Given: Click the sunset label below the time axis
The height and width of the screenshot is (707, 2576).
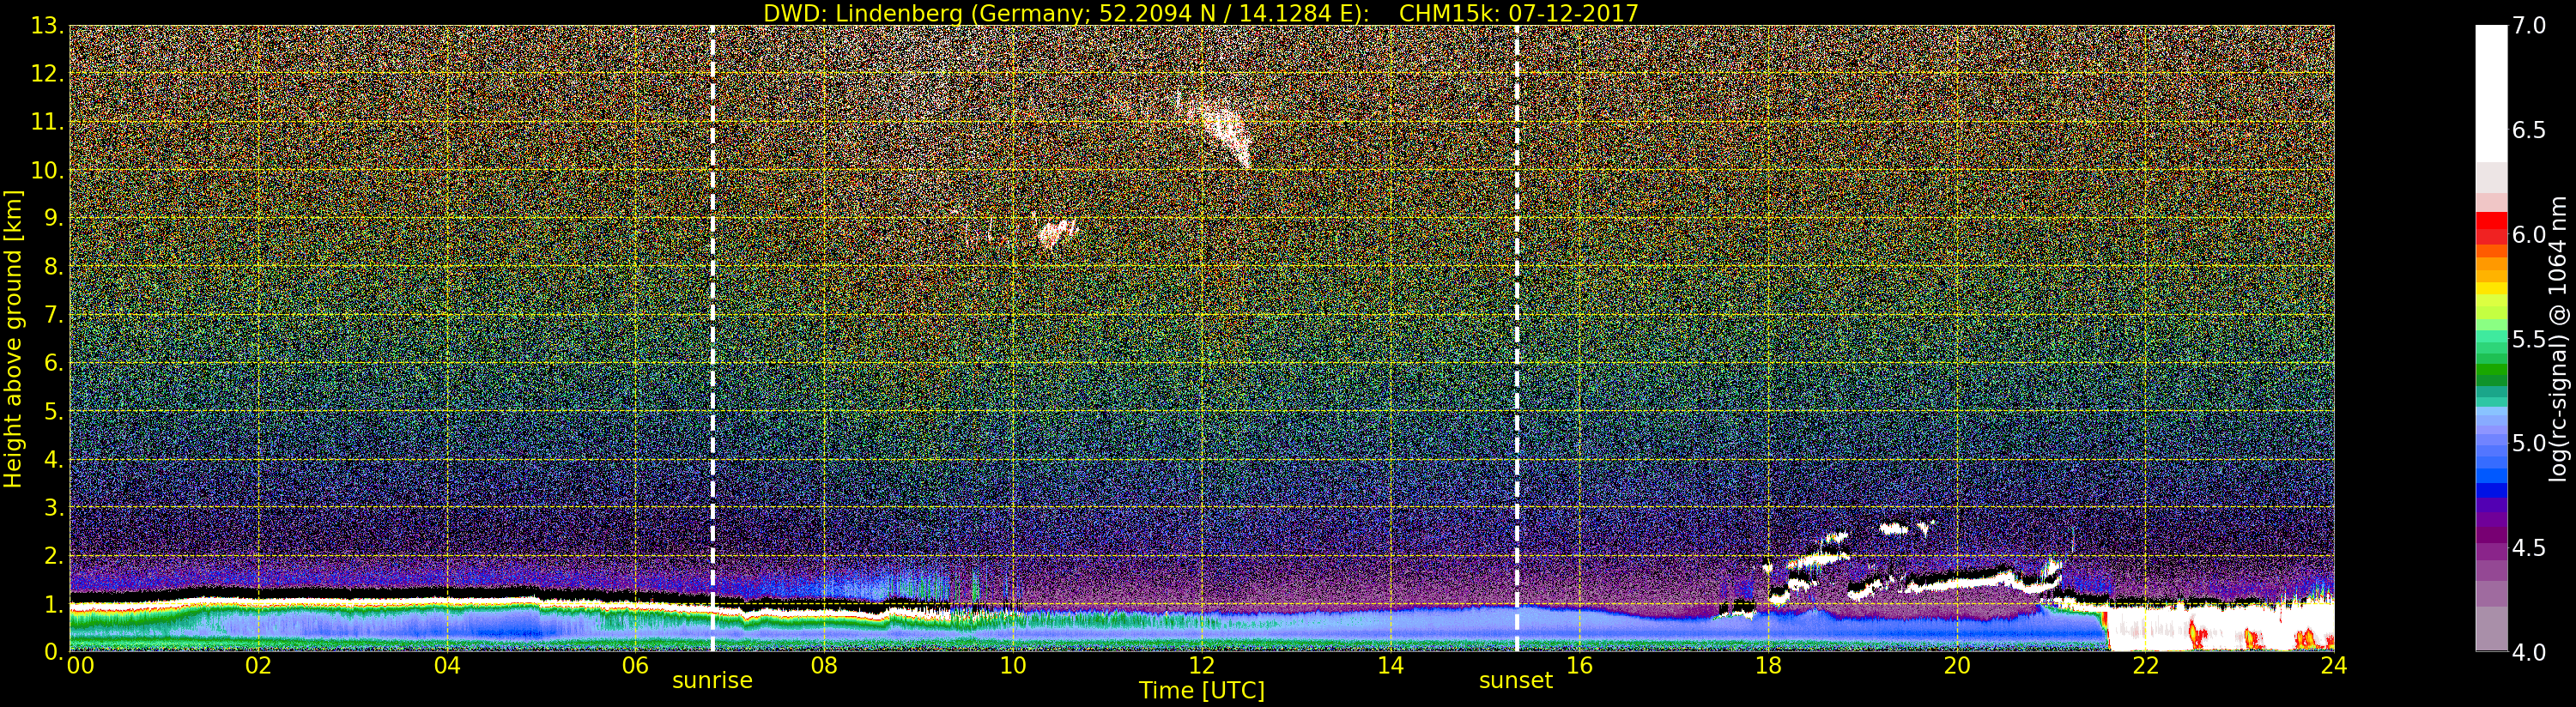Looking at the screenshot, I should pyautogui.click(x=1516, y=681).
